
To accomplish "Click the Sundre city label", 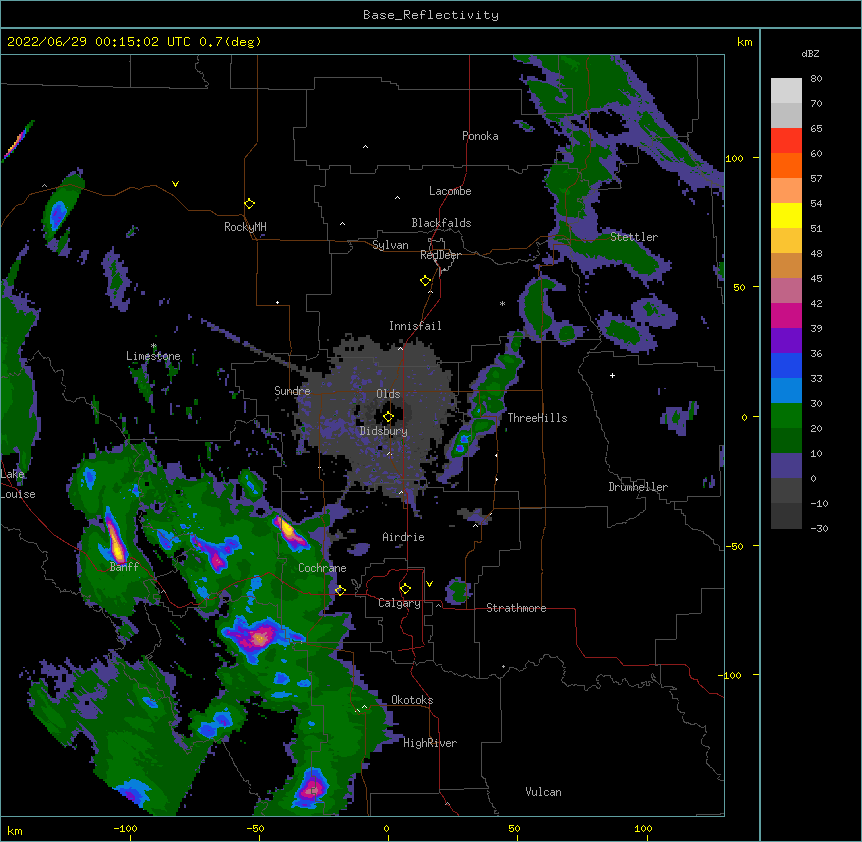I will [x=292, y=391].
